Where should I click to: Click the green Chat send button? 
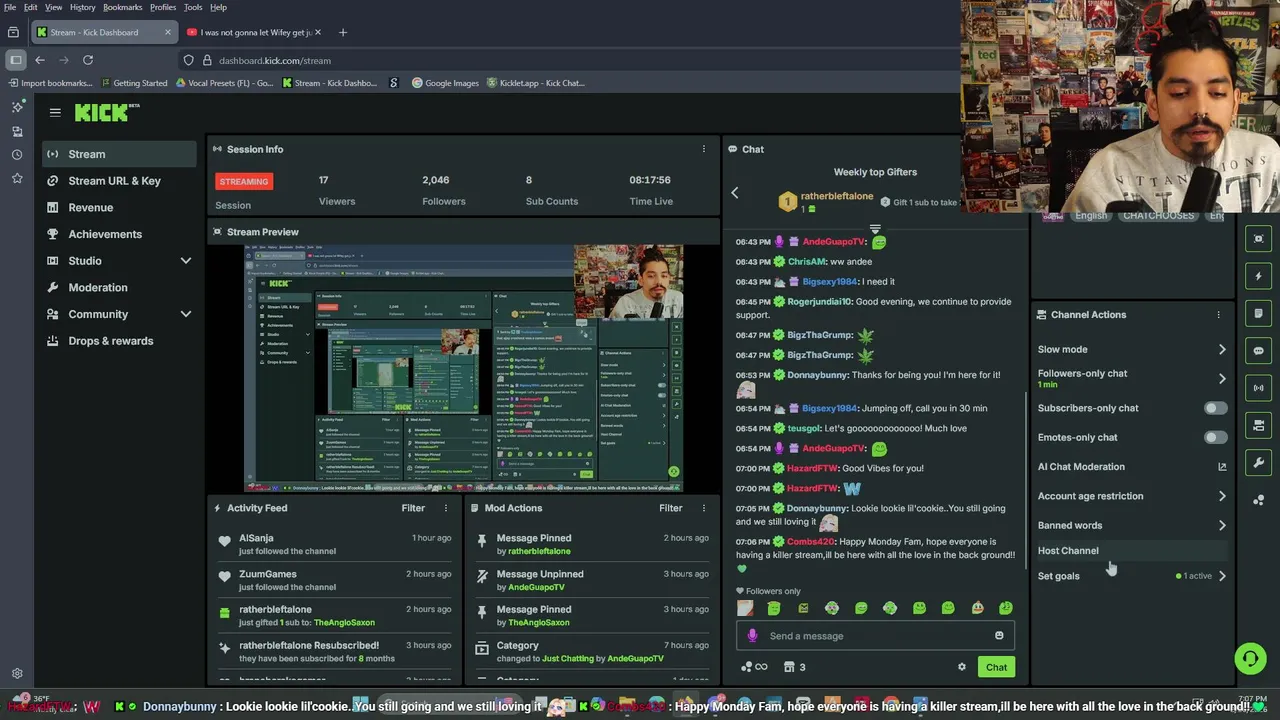pyautogui.click(x=996, y=667)
